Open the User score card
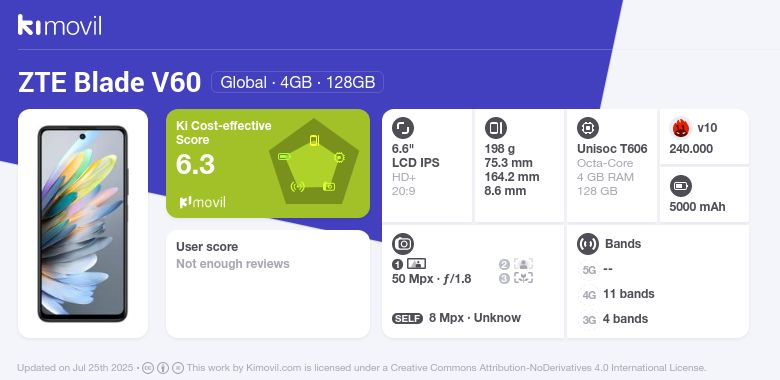780x380 pixels. coord(268,284)
